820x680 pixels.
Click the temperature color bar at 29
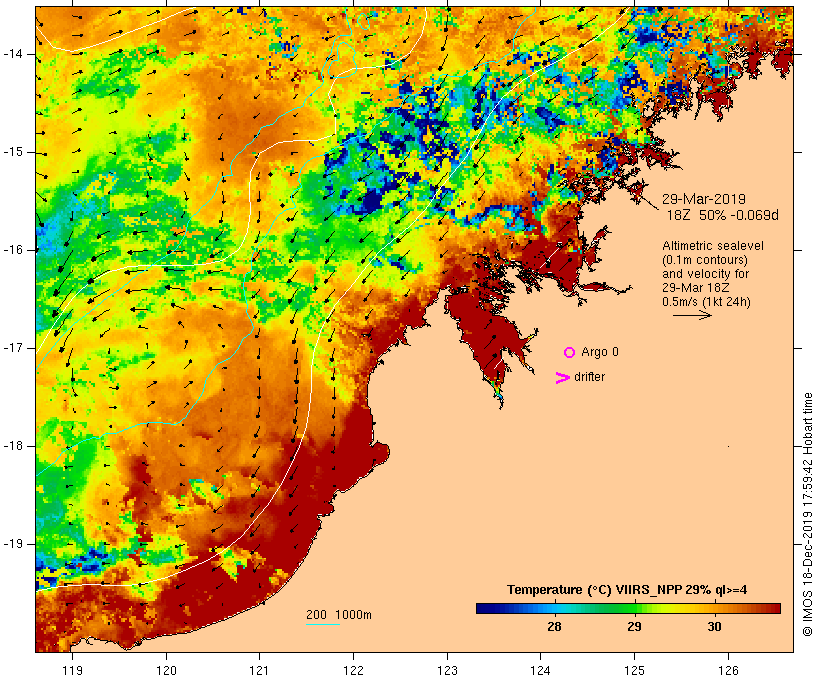click(634, 608)
